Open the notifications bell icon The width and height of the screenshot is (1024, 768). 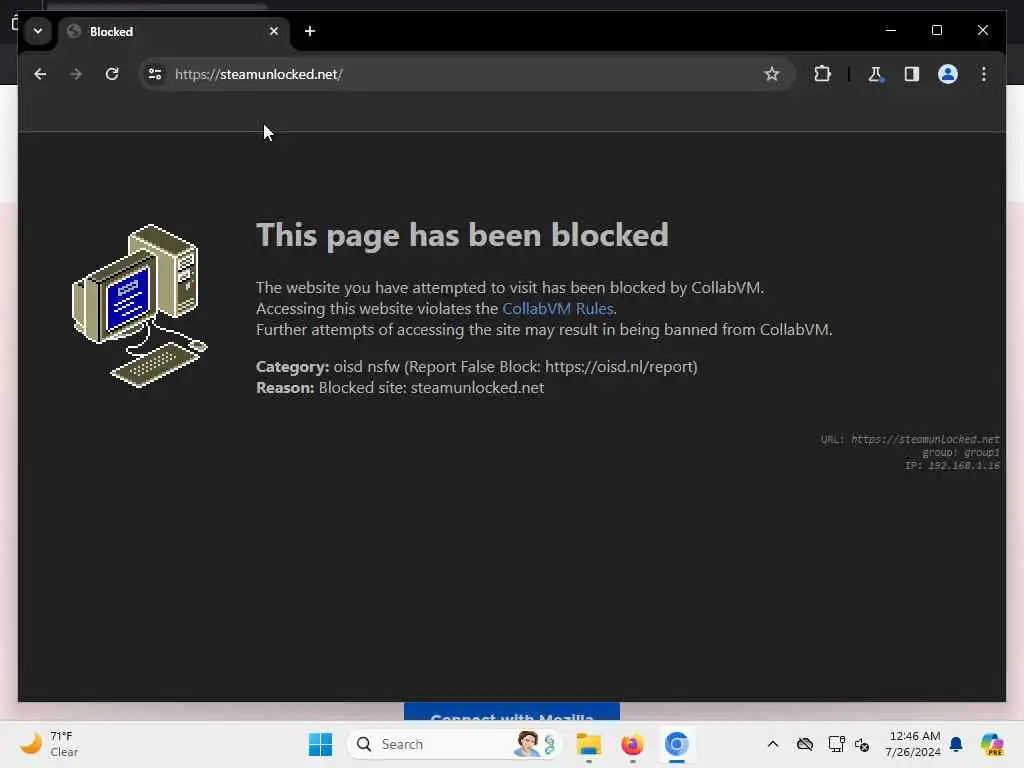[956, 744]
